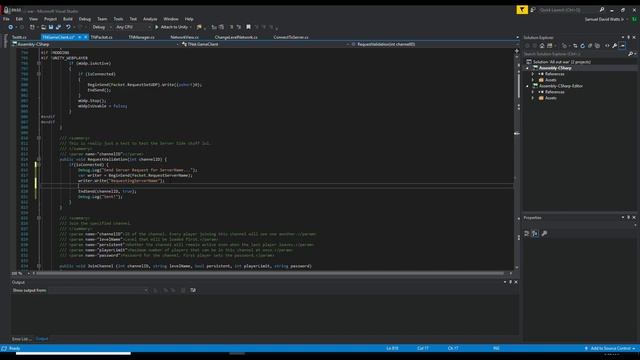
Task: Click the bookmark icon in the toolbar
Action: (x=248, y=27)
